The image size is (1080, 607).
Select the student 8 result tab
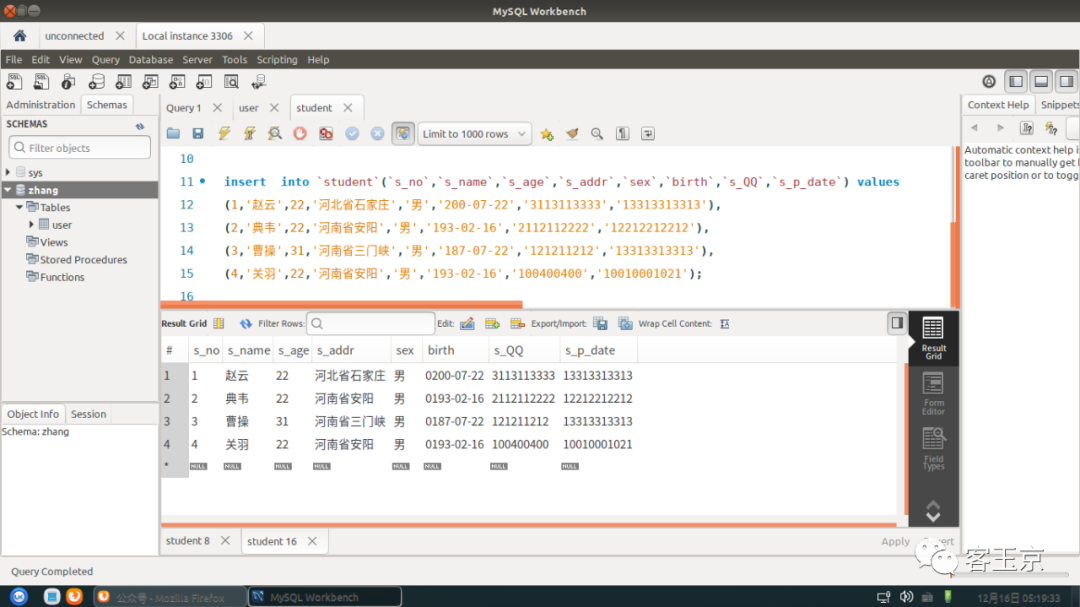(x=187, y=541)
